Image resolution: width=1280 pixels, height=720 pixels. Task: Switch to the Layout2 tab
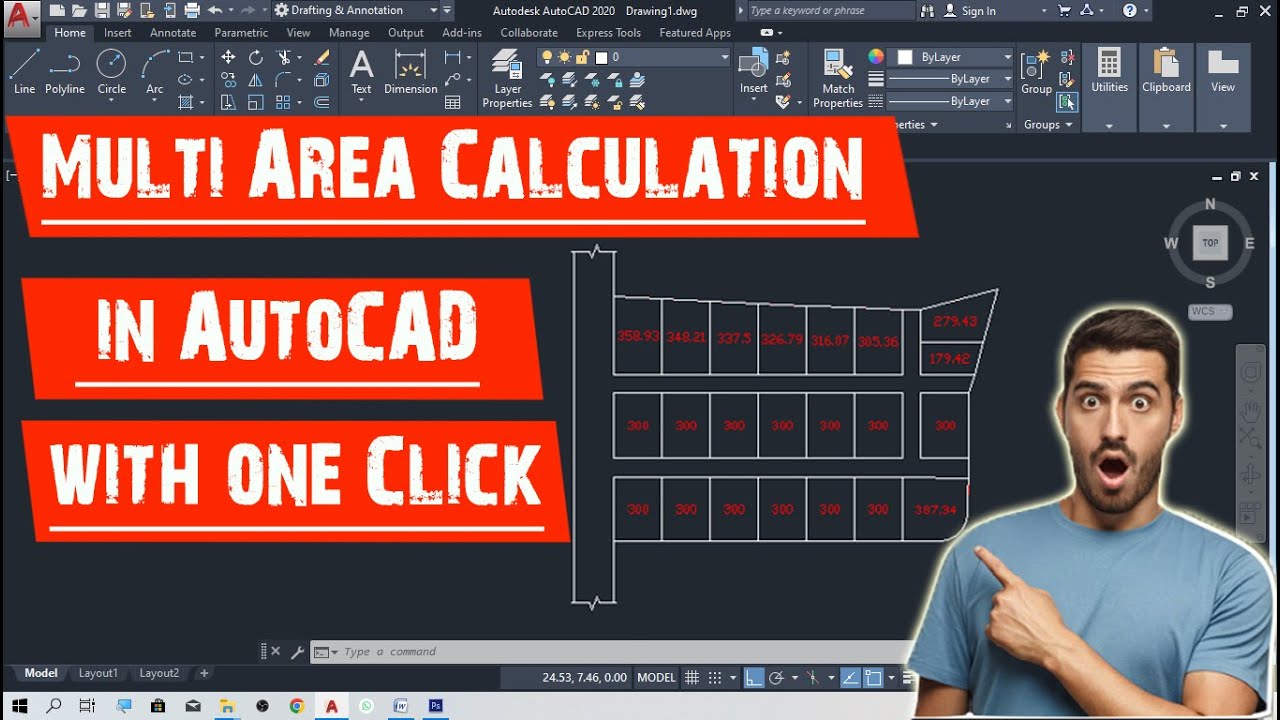tap(159, 673)
